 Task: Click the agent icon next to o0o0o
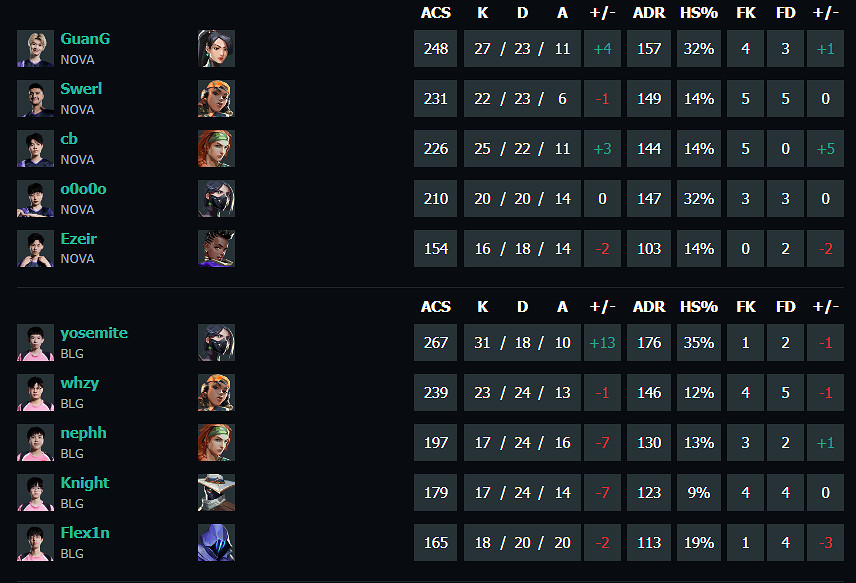click(216, 199)
